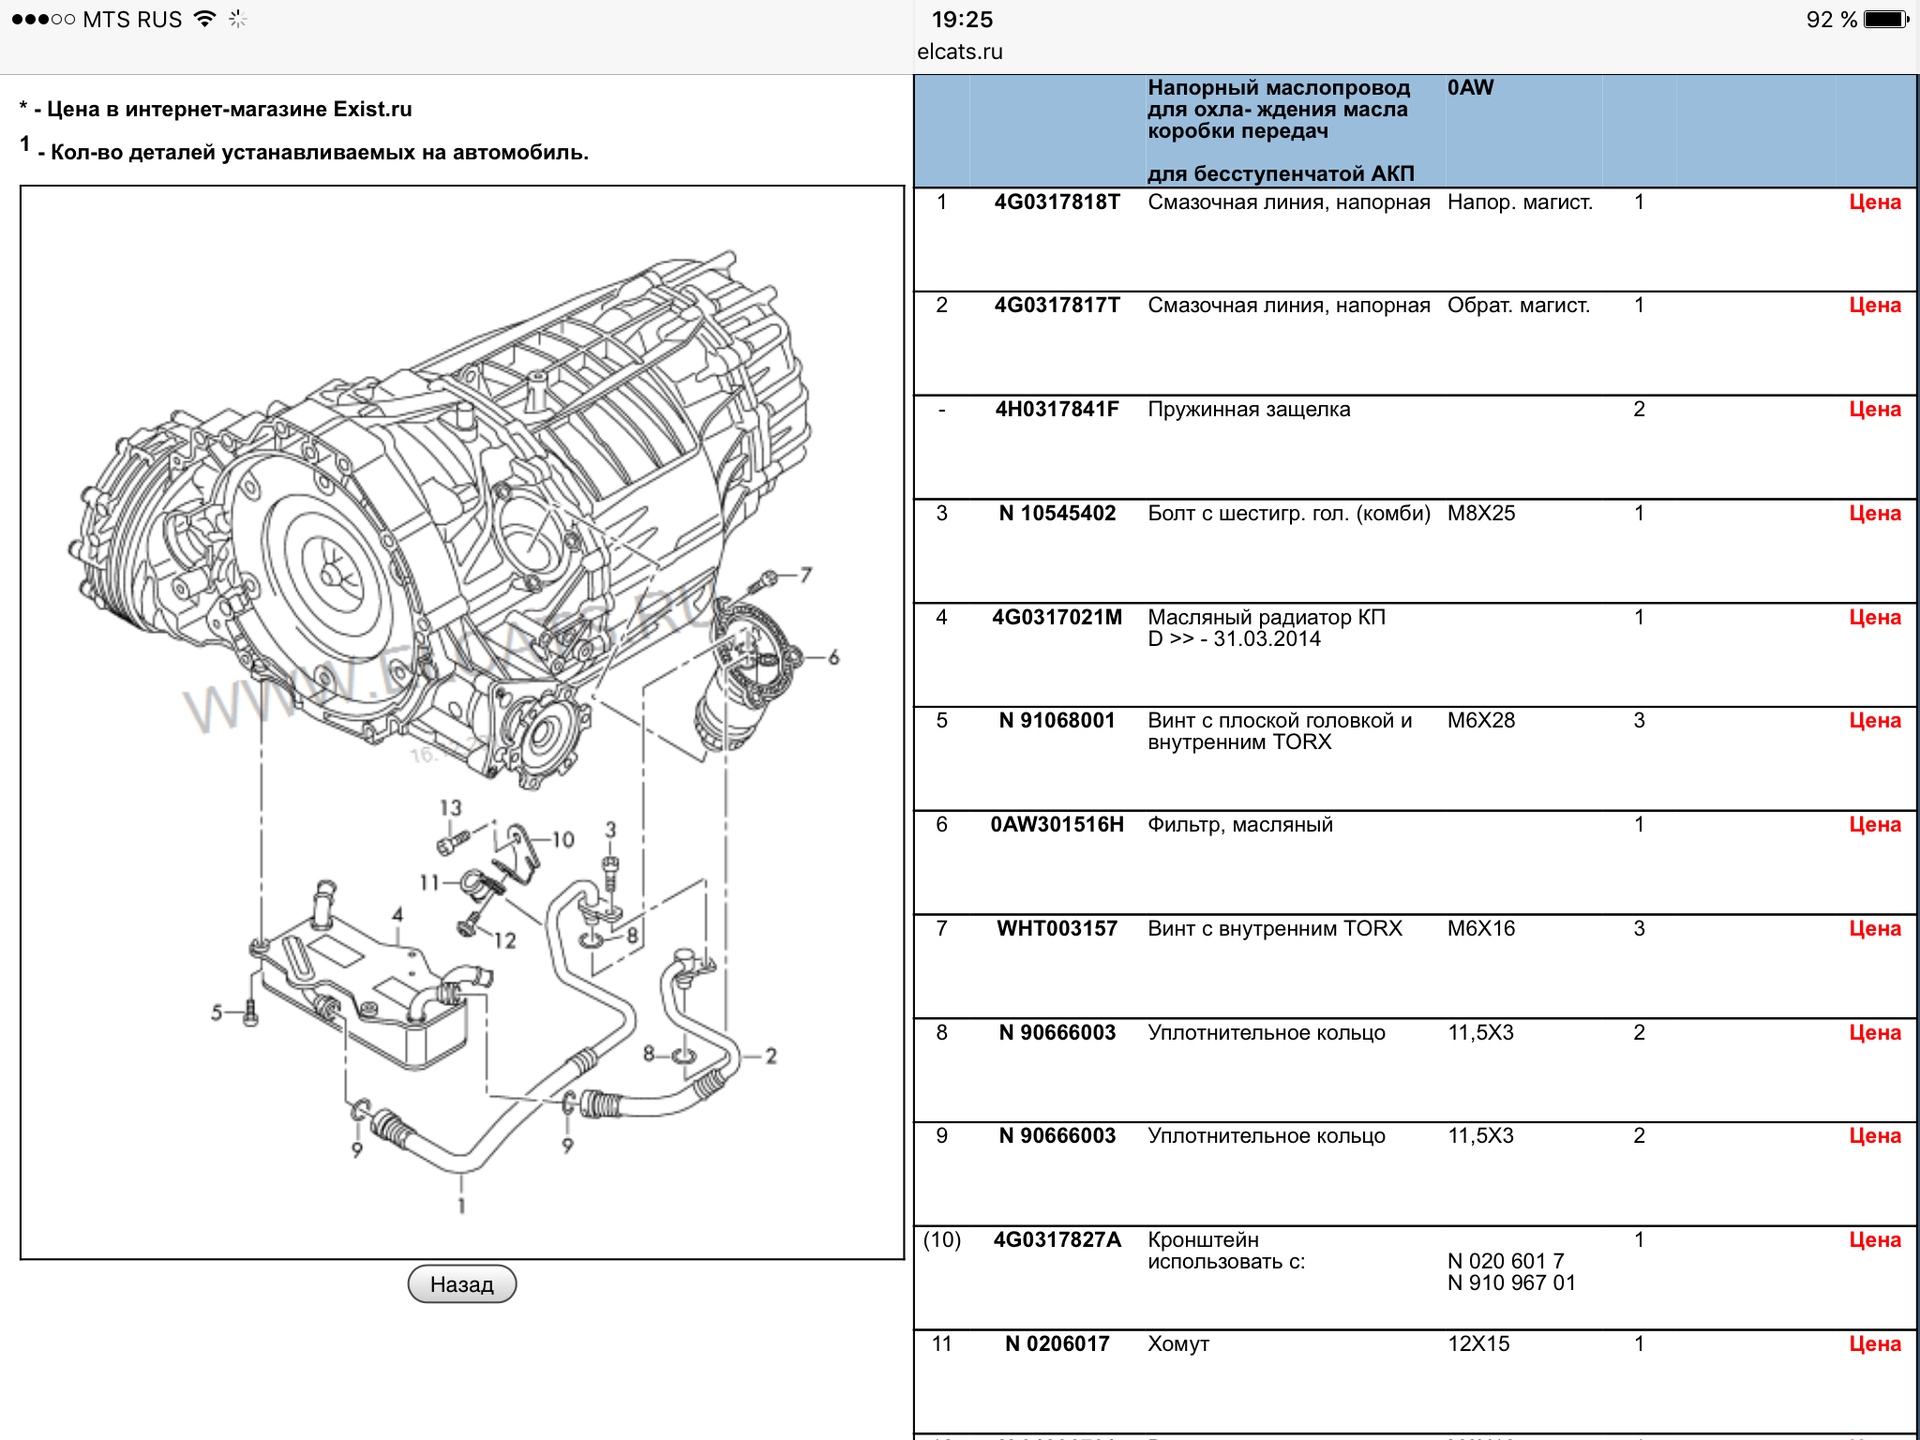Tap callout number 6 on oil filter
Viewport: 1920px width, 1440px height.
point(833,657)
